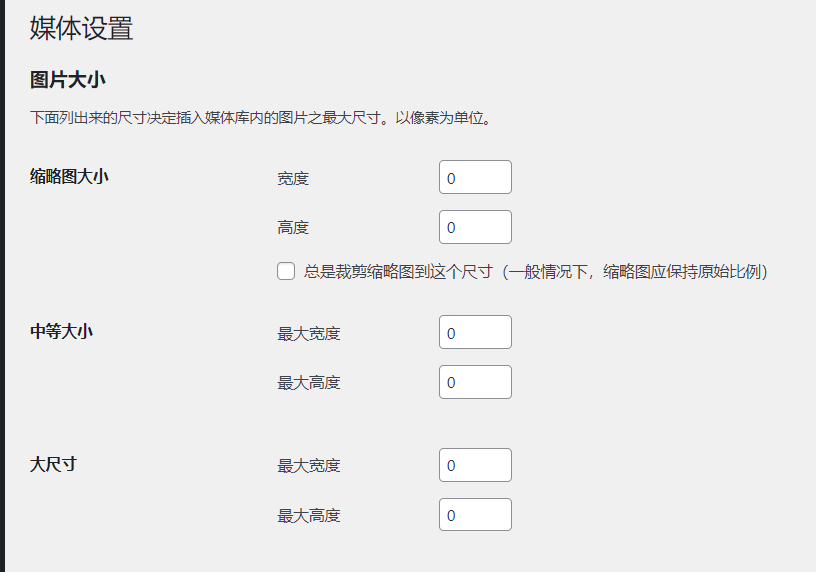Click the thumbnail height input field
Viewport: 816px width, 572px height.
[x=475, y=227]
